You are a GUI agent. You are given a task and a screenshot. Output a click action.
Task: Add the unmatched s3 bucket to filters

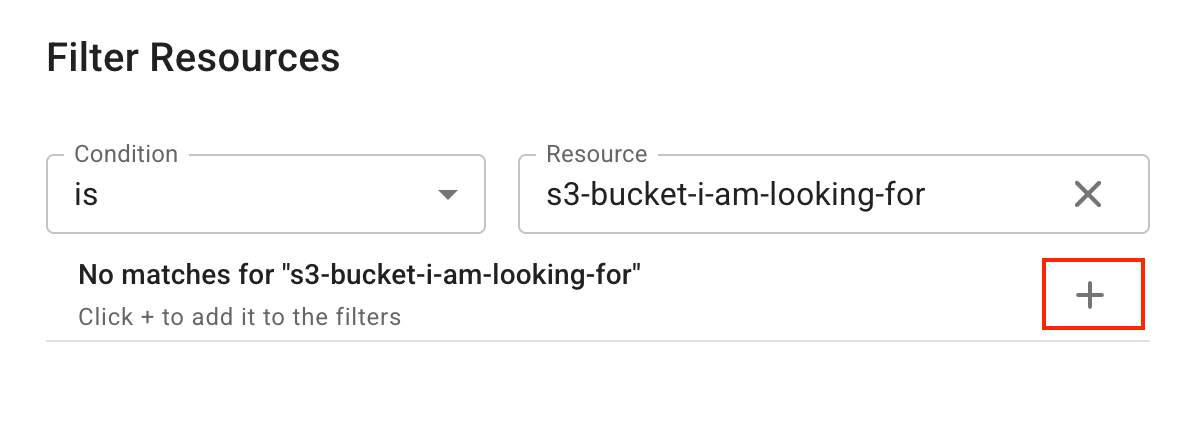(1090, 295)
